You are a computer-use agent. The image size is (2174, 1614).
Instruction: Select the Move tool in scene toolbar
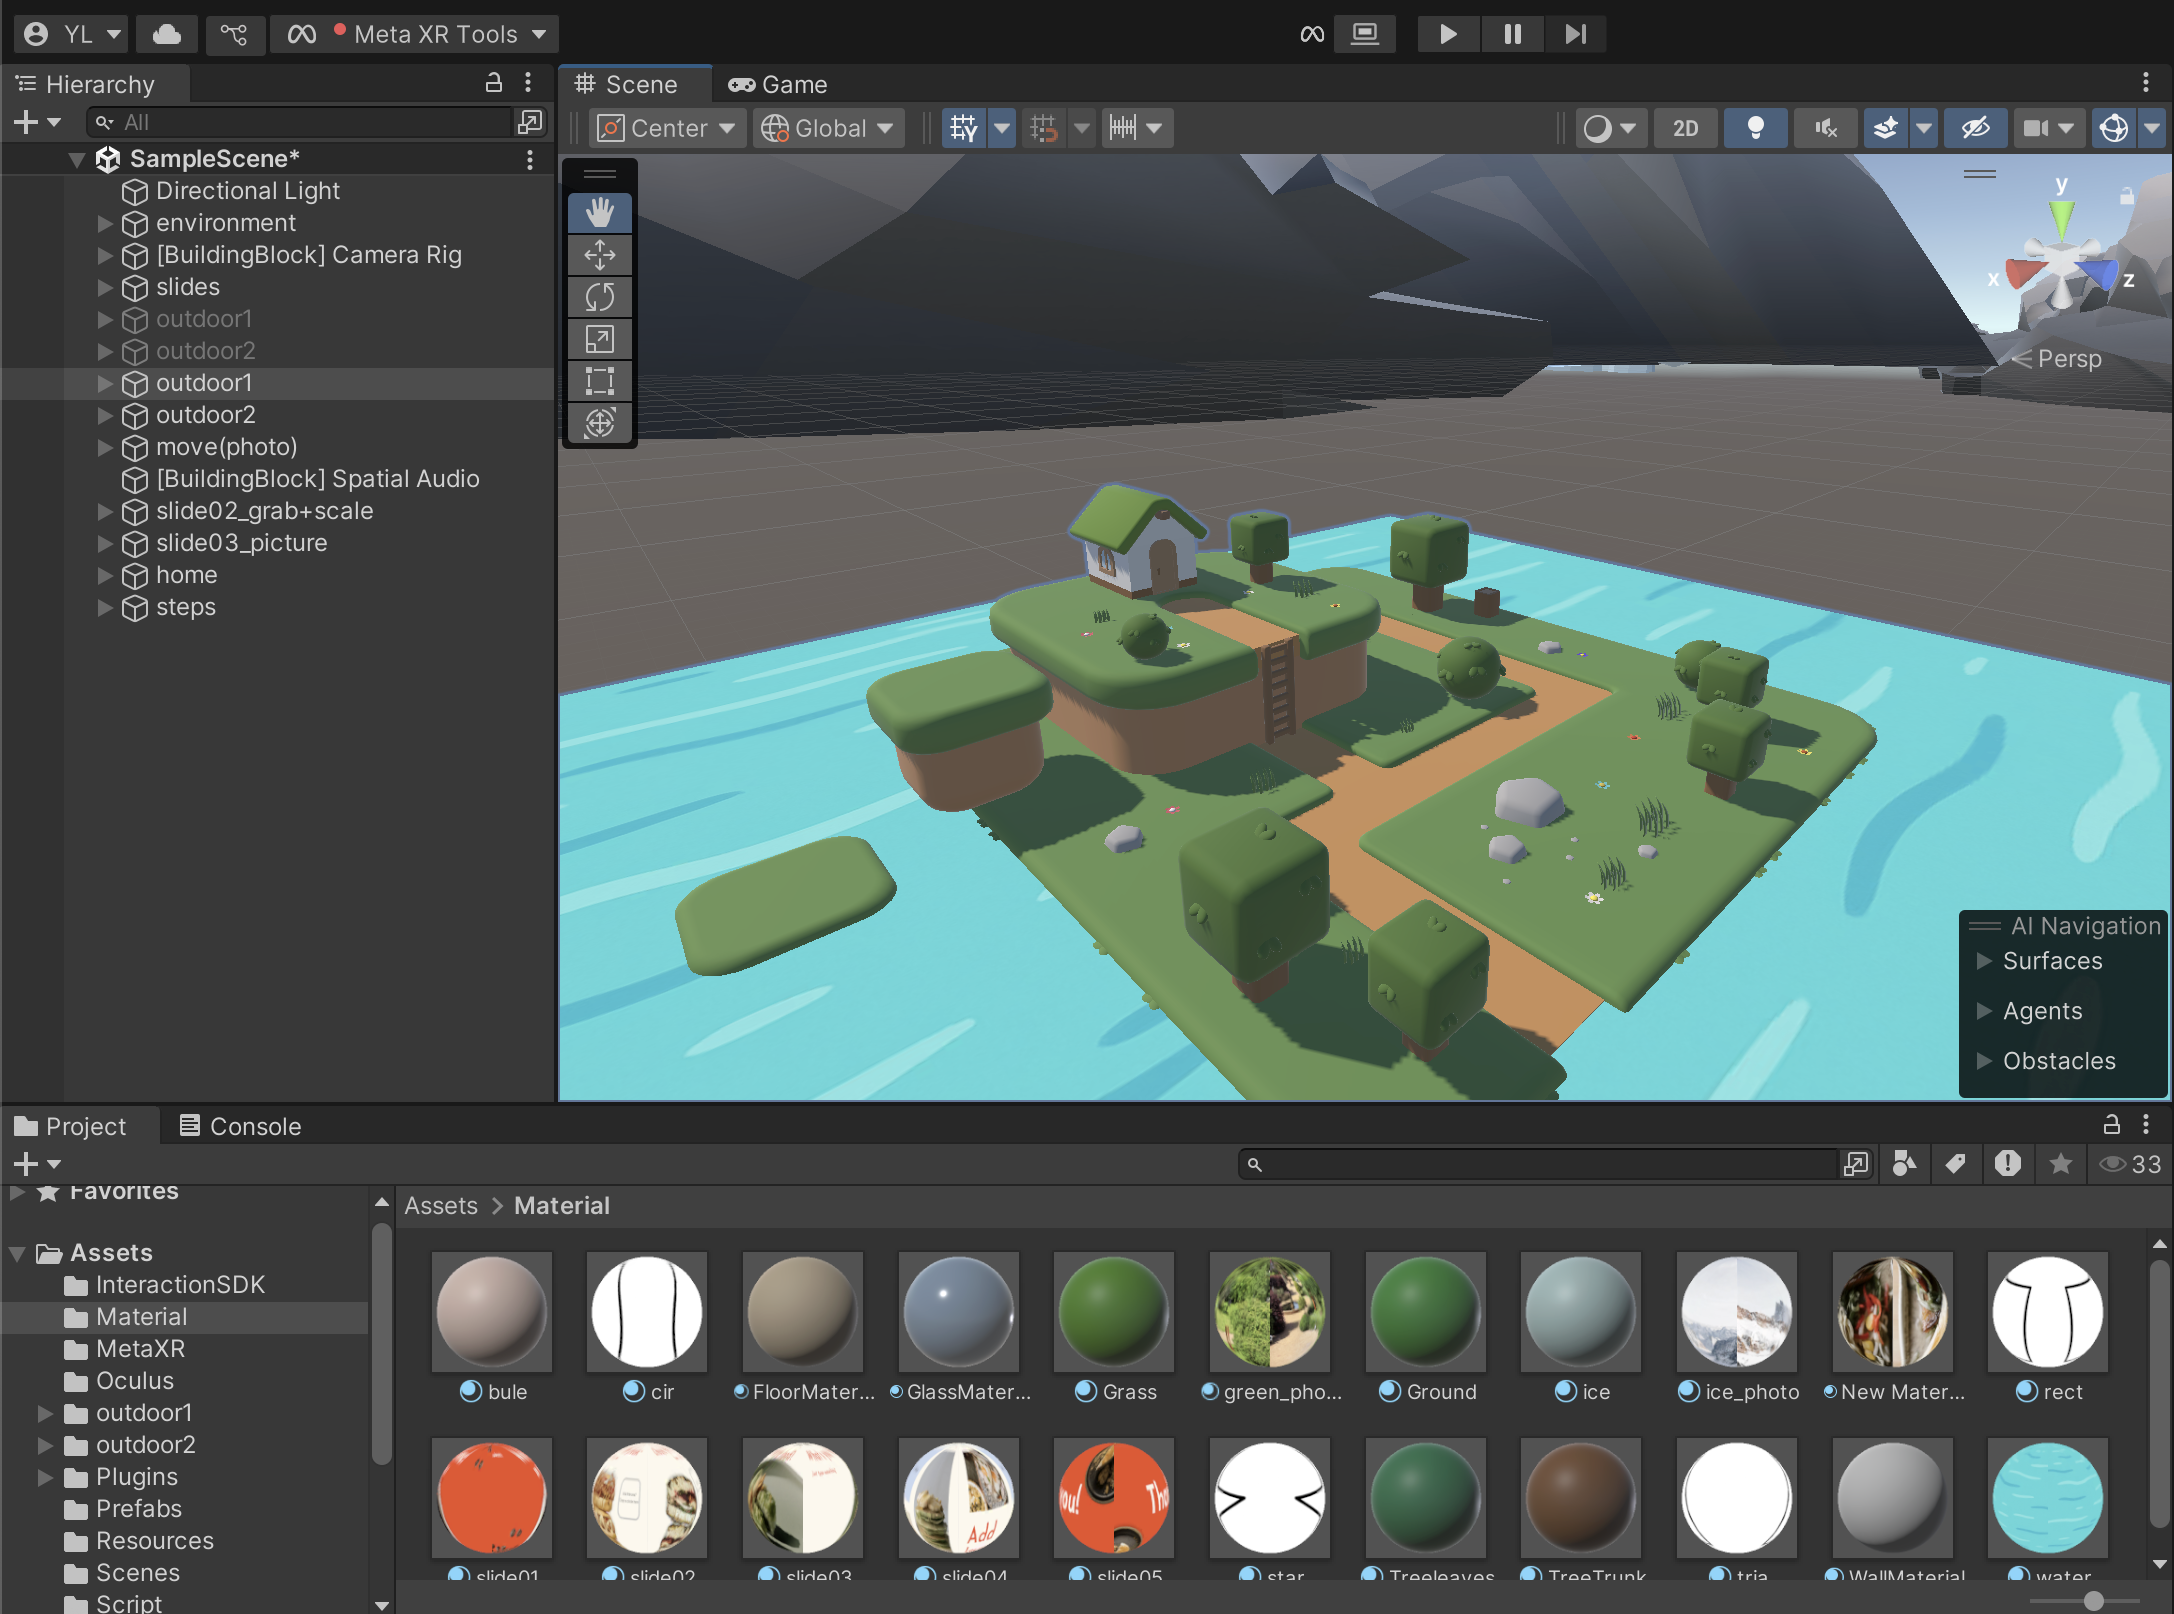tap(599, 255)
